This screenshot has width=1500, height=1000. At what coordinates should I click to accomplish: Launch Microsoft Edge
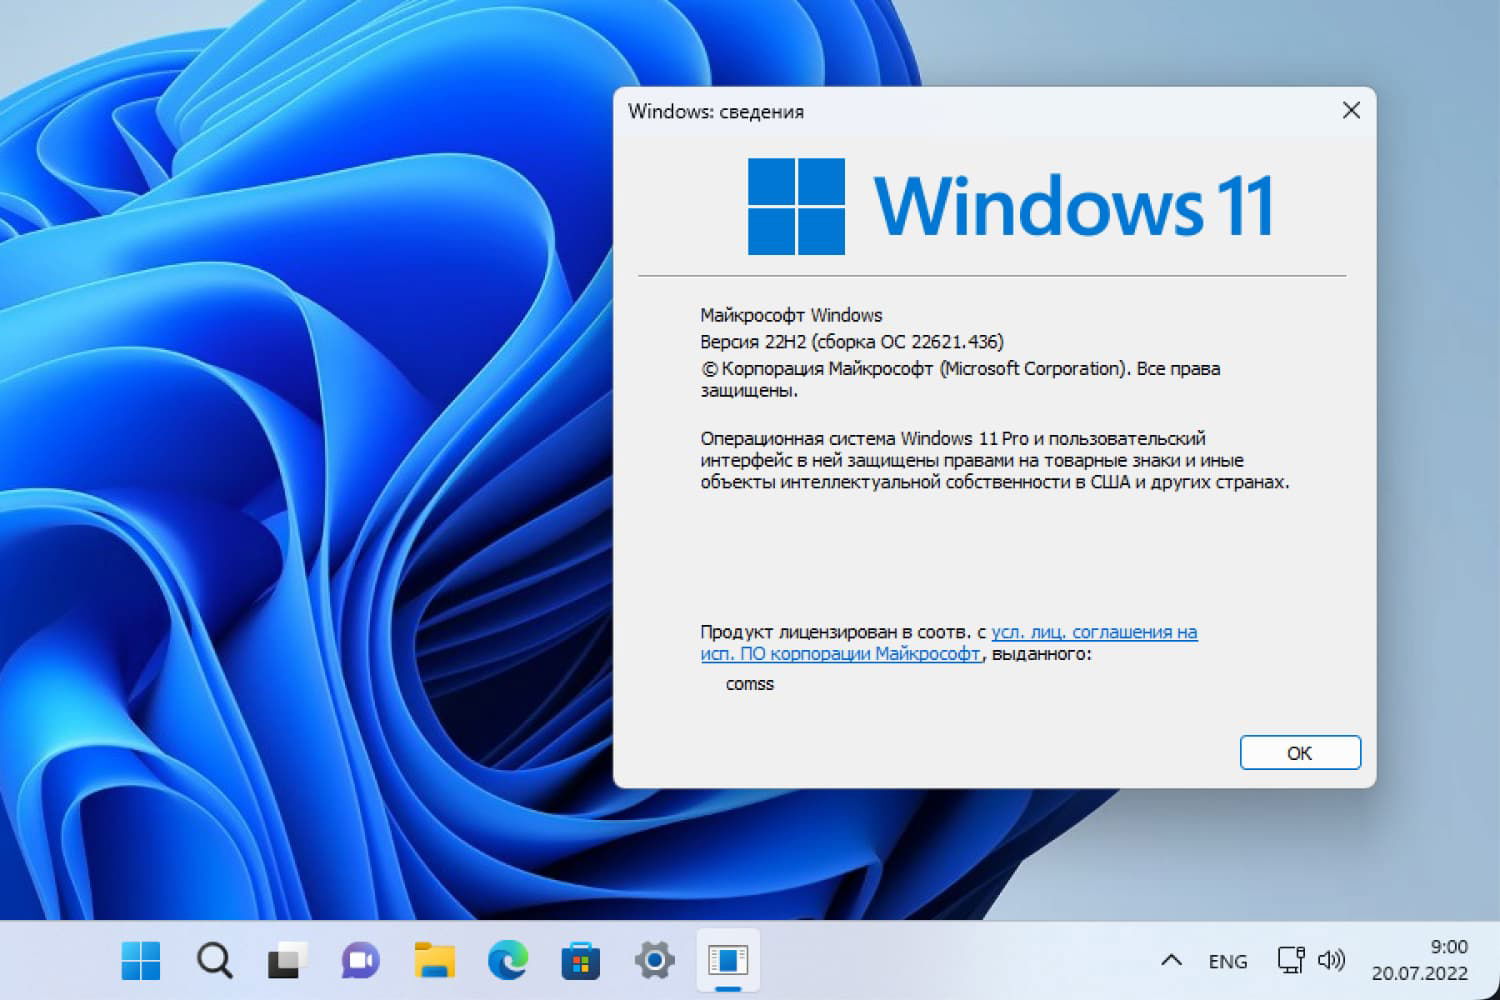tap(506, 960)
